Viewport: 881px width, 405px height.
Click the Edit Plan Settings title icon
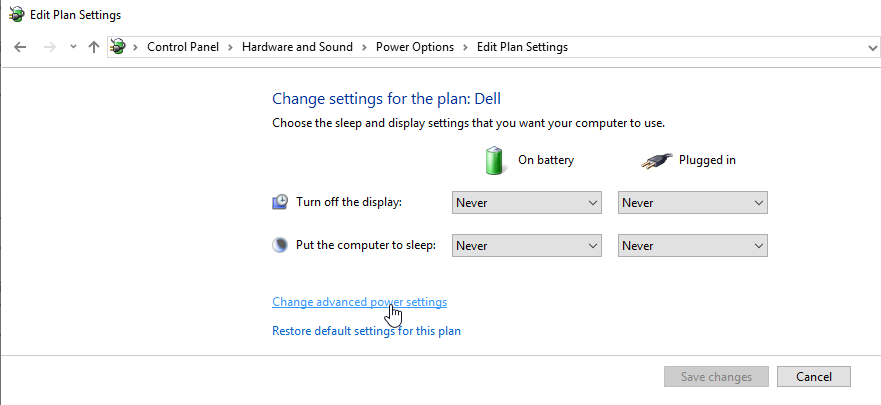(16, 15)
